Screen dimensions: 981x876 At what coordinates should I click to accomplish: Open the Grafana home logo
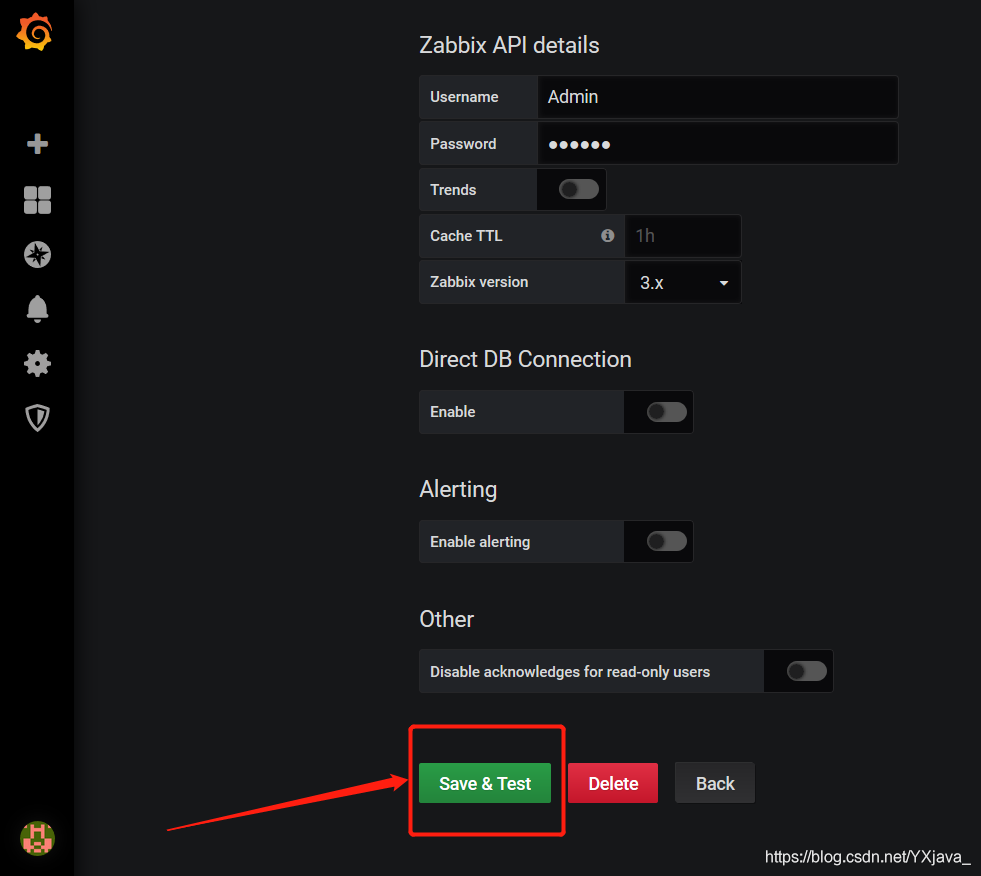34,31
